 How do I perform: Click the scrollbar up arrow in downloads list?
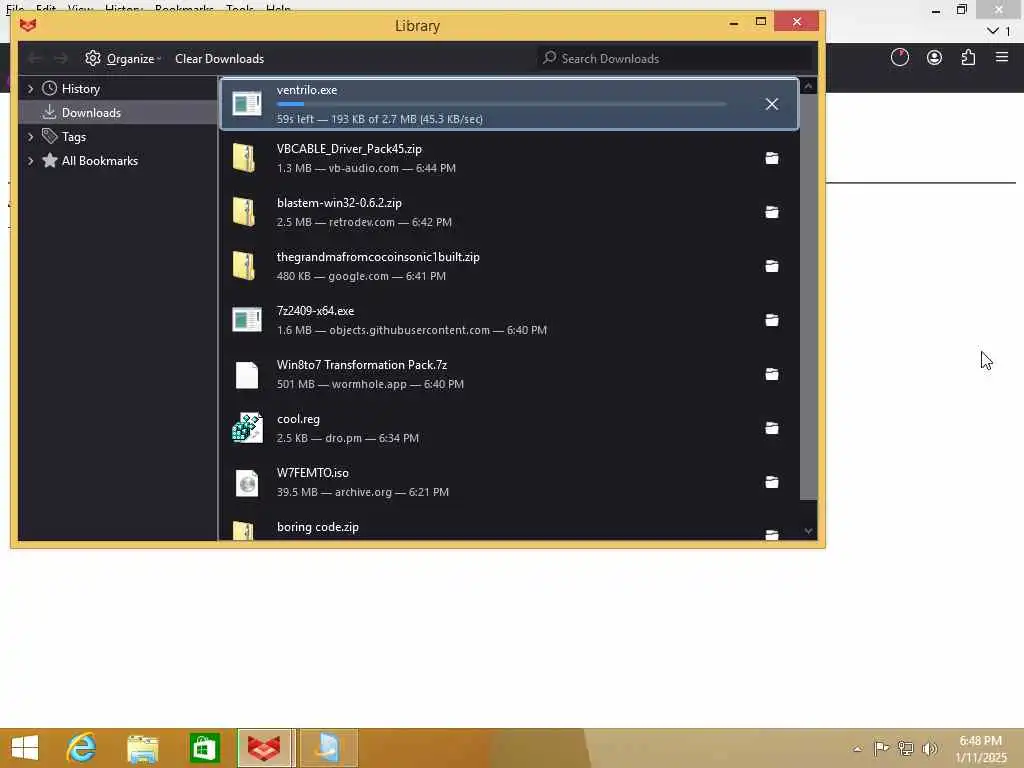(x=808, y=86)
